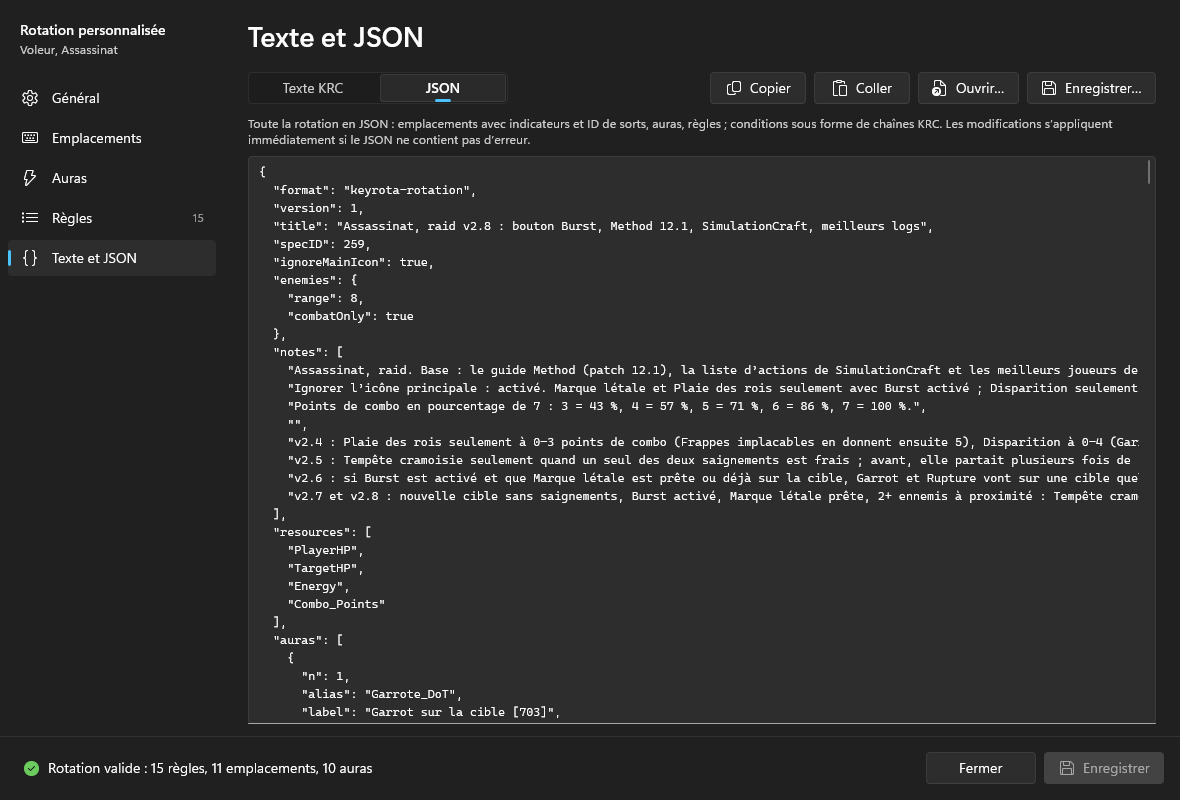Go to the Règles sidebar item
Screen dimensions: 1180x800
click(111, 217)
